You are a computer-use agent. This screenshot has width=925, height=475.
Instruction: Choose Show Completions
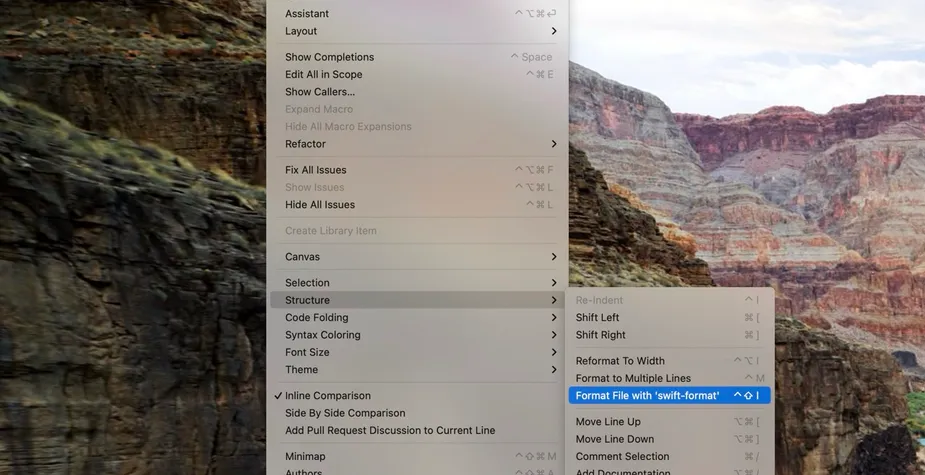click(x=417, y=57)
